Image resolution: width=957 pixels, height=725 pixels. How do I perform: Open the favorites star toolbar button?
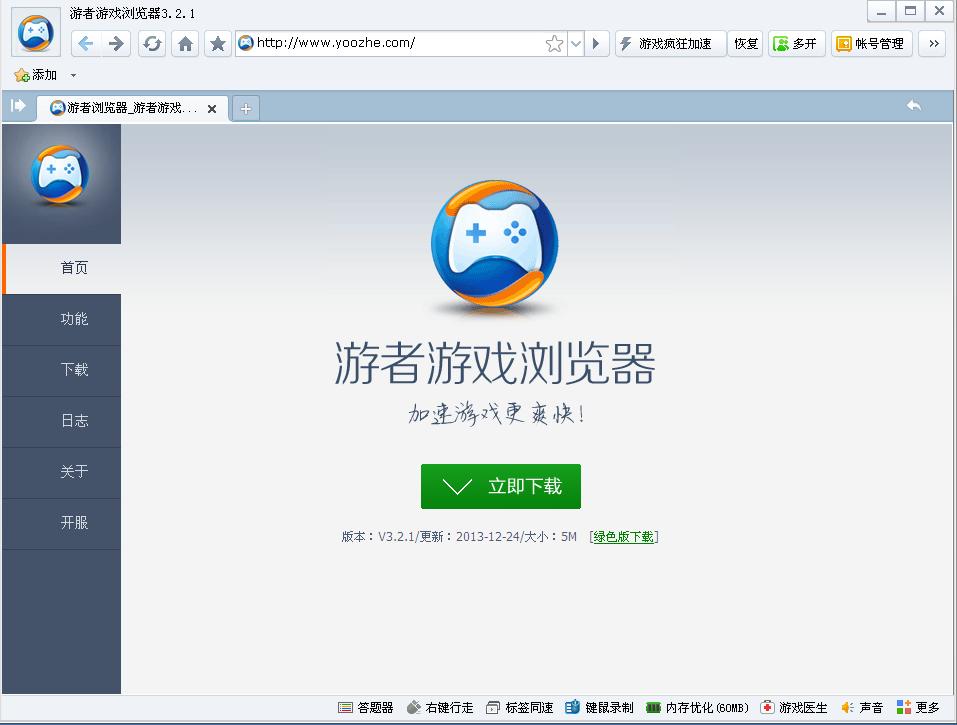217,43
